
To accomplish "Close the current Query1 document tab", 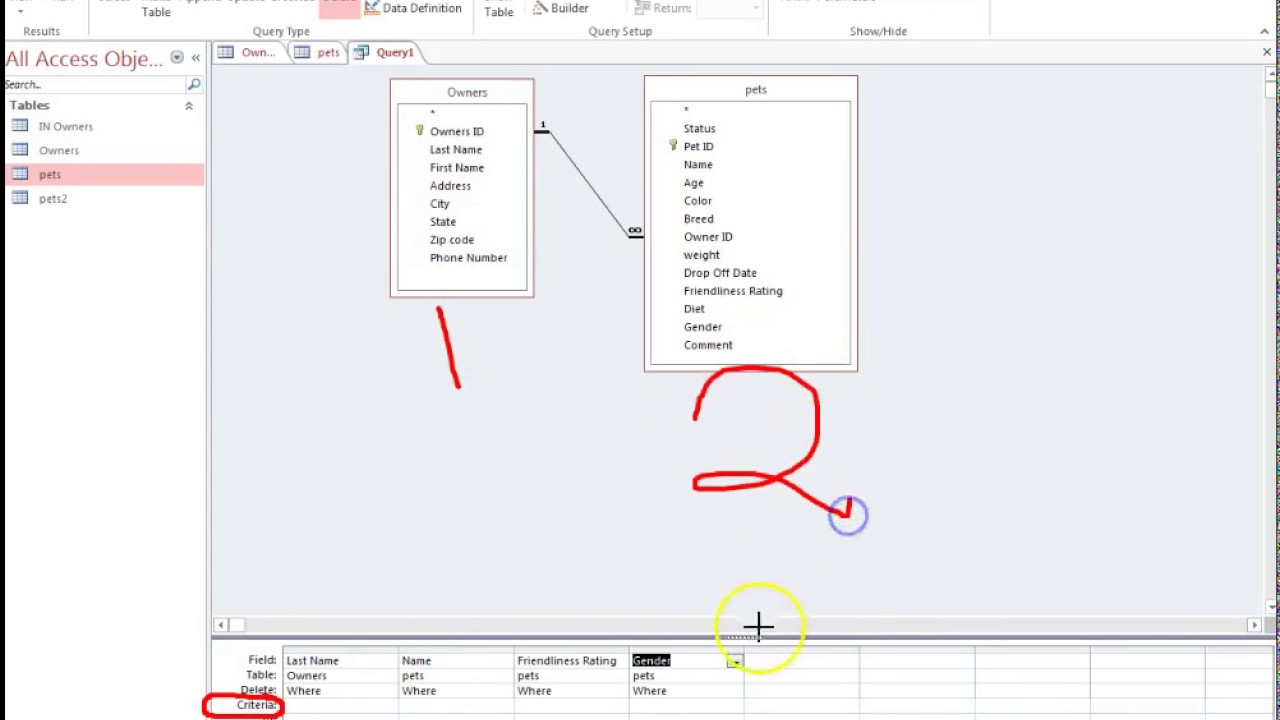I will (x=1266, y=52).
